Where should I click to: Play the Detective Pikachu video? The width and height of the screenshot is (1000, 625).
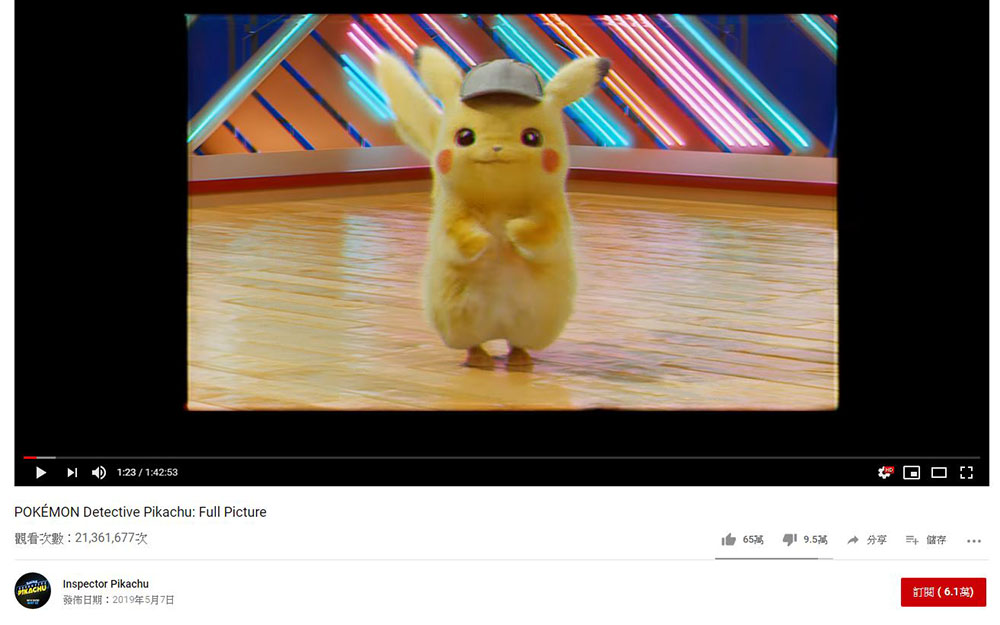point(41,473)
